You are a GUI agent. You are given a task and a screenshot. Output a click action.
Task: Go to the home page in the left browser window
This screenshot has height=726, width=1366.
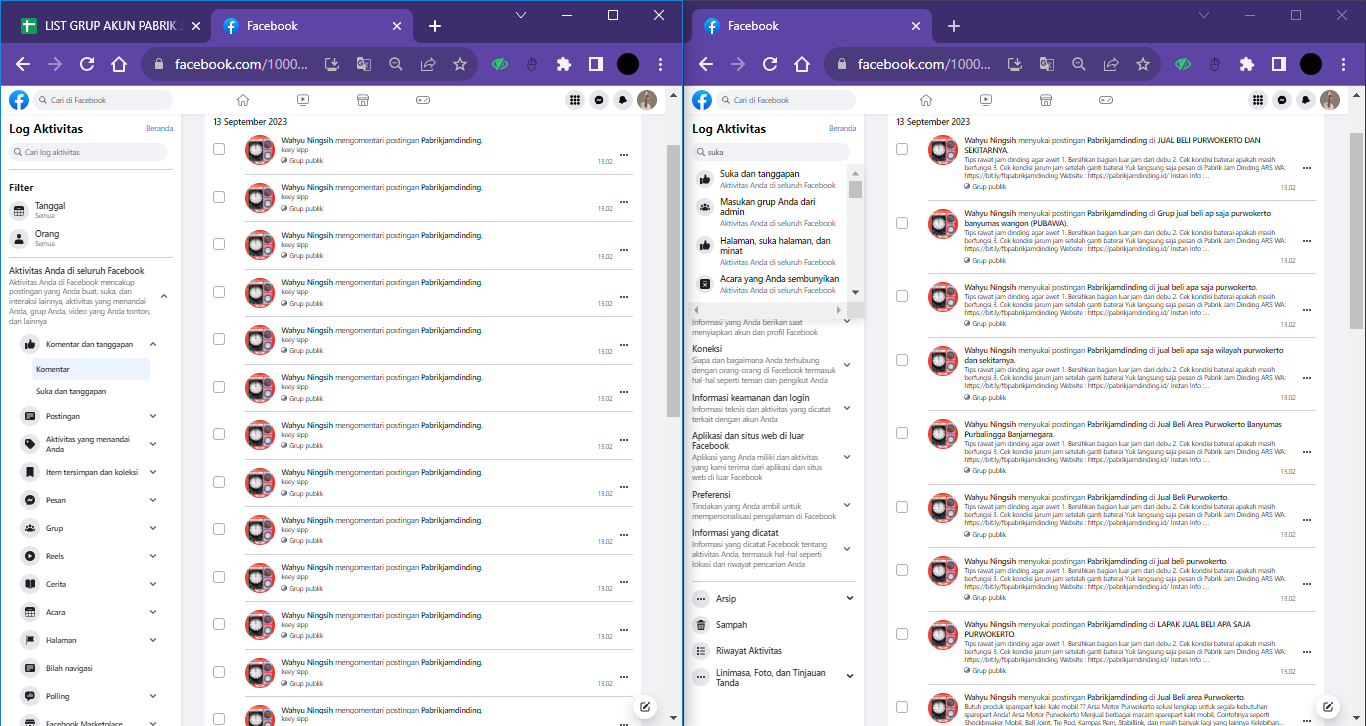pyautogui.click(x=119, y=64)
